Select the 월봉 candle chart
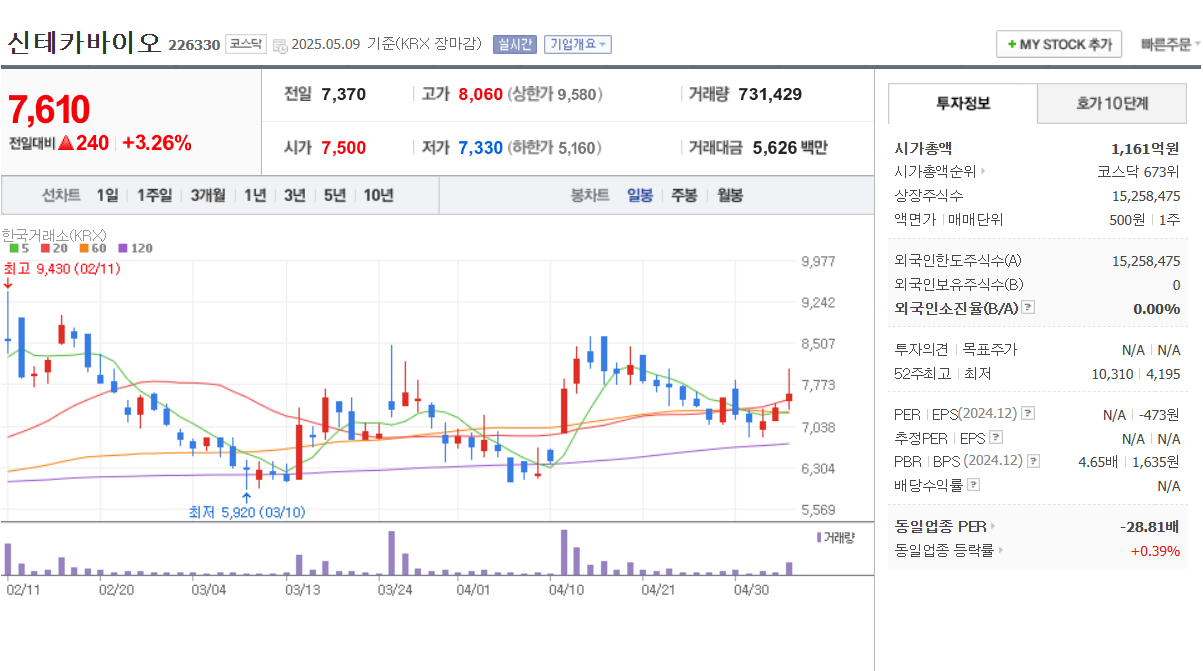The width and height of the screenshot is (1203, 671). 730,195
